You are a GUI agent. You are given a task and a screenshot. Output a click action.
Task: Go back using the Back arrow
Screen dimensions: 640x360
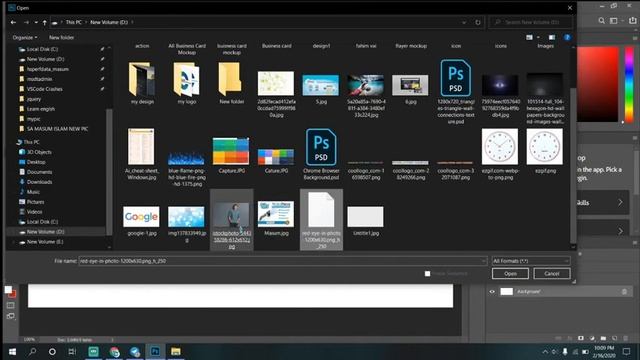pos(13,22)
